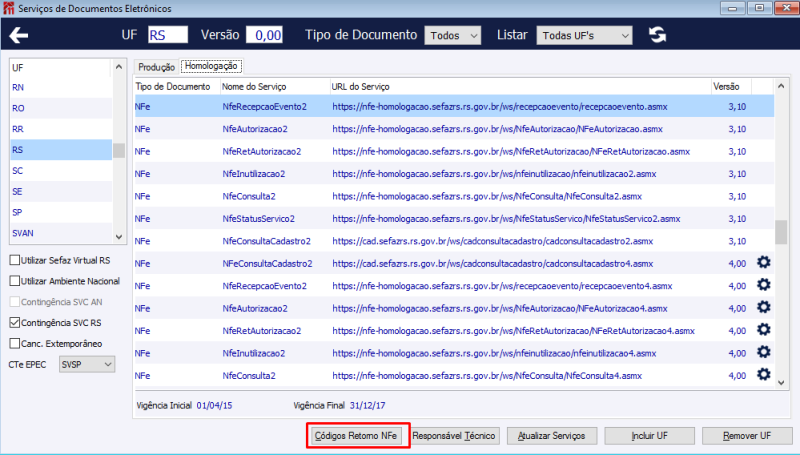Open gear settings for recepcaoevento4.asmx row
This screenshot has width=800, height=455.
tap(763, 285)
